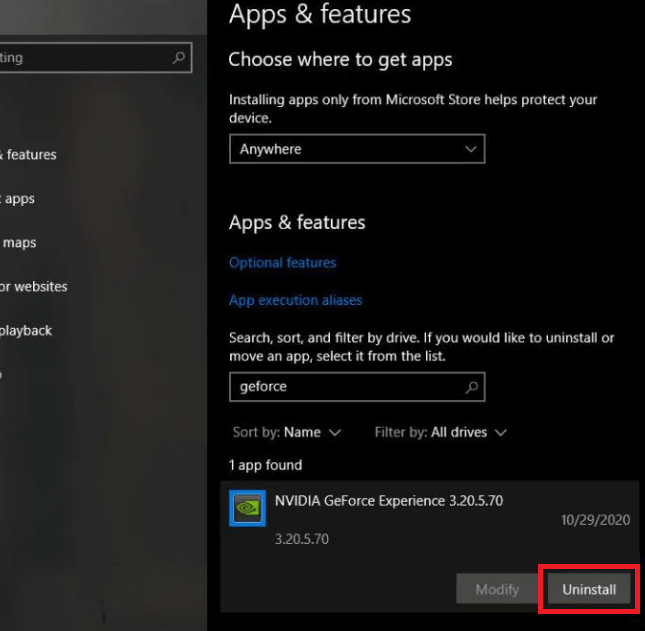Click the geforce app search field
The width and height of the screenshot is (645, 631).
[x=357, y=387]
